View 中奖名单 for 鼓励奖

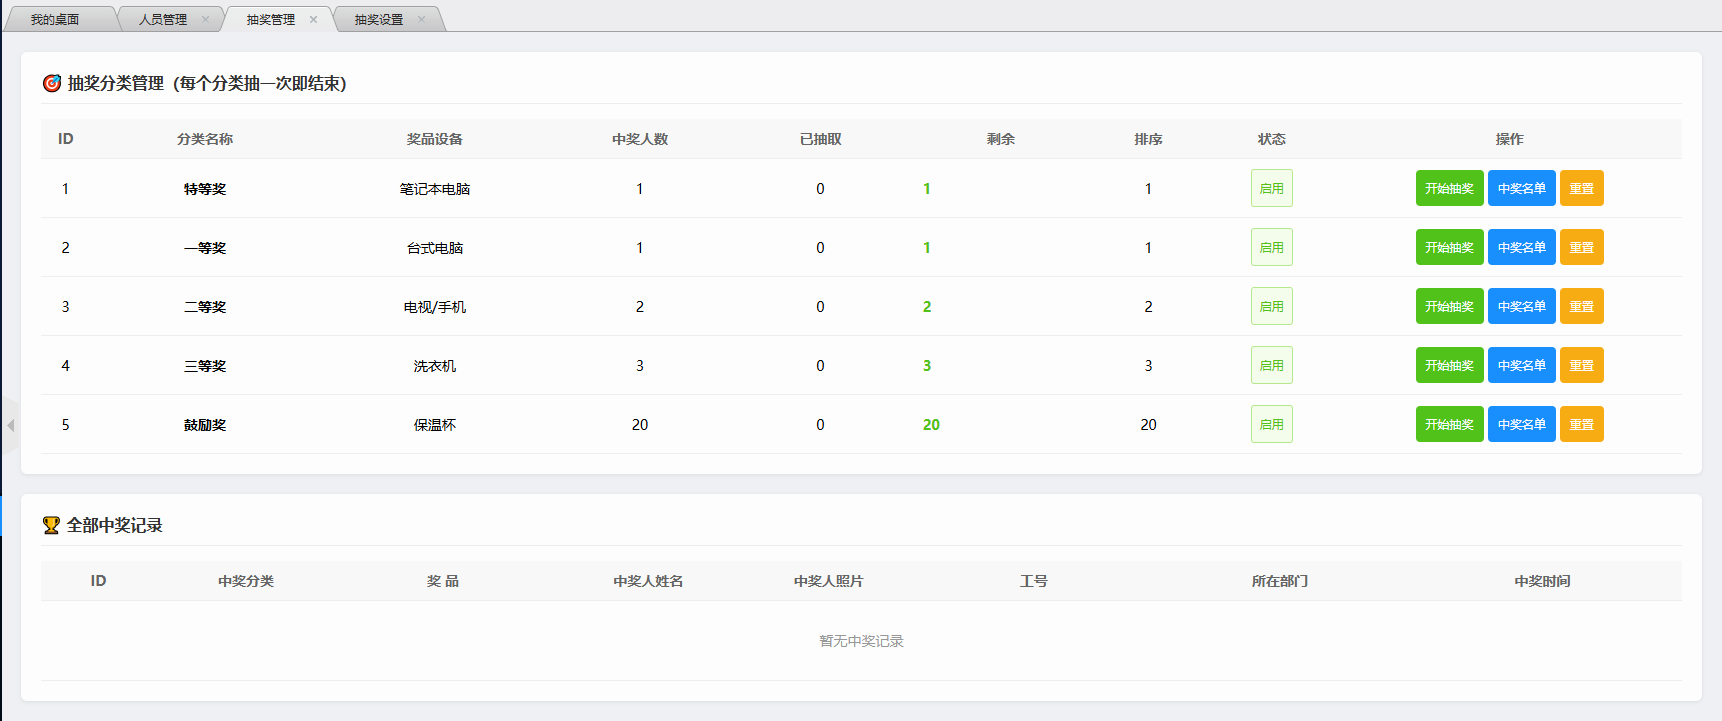1521,424
